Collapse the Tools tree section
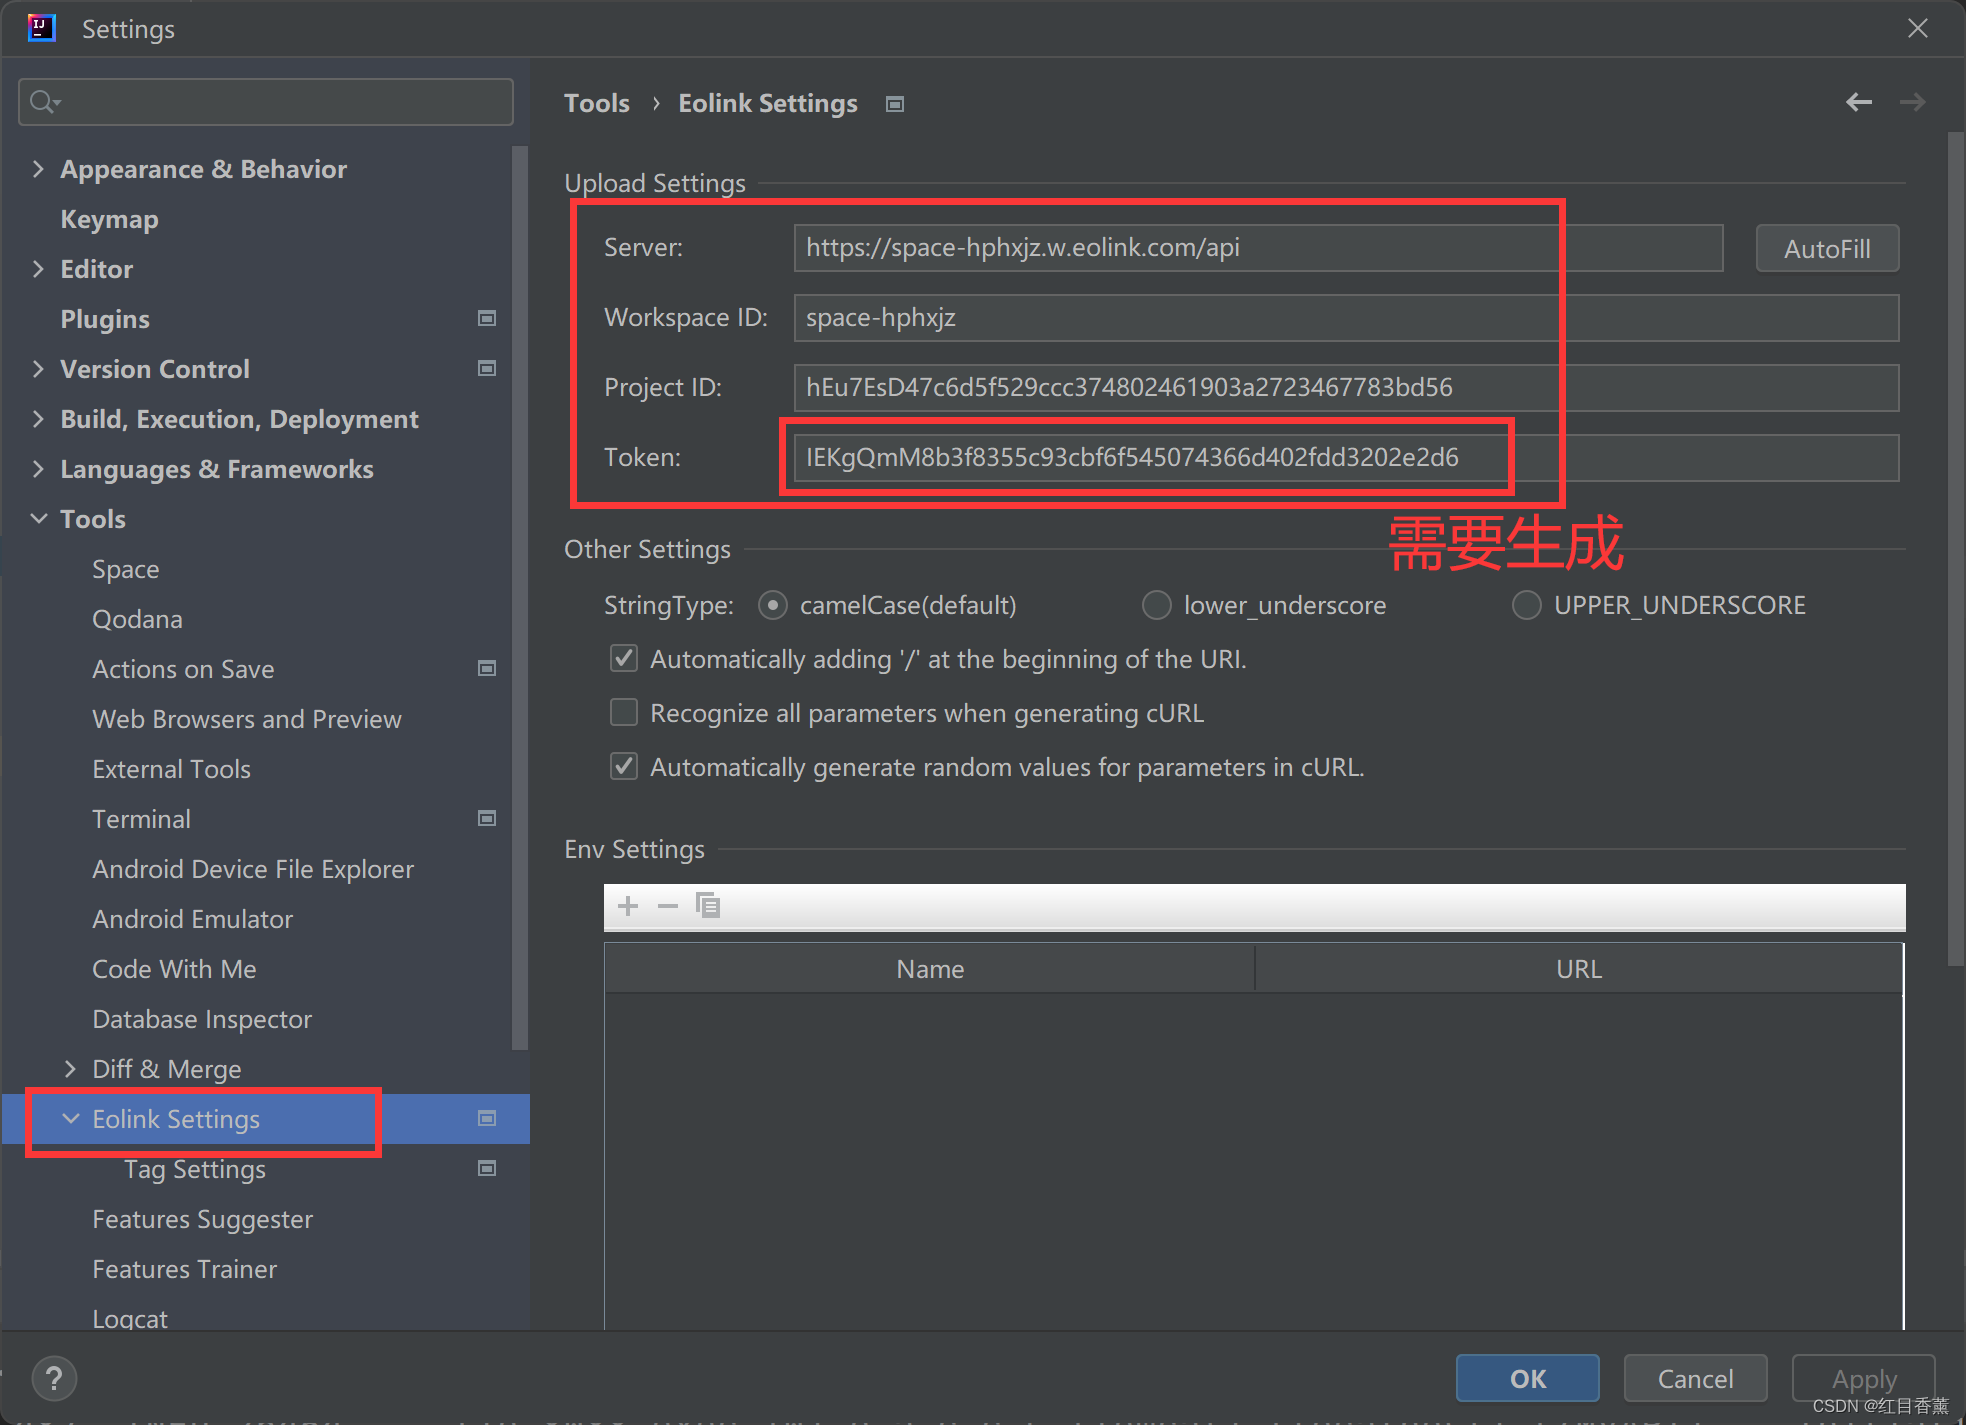This screenshot has width=1966, height=1425. coord(38,518)
